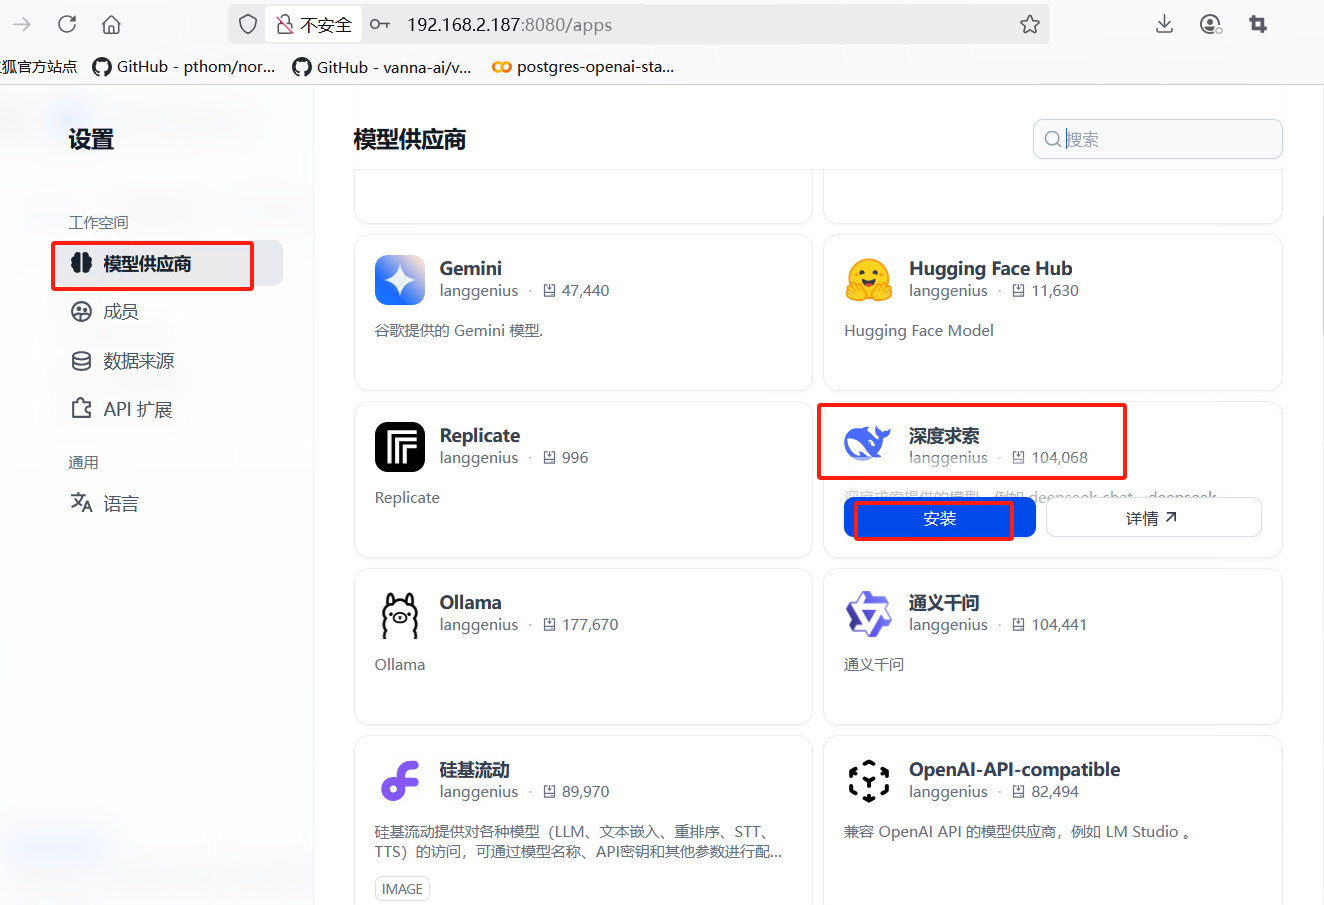Click 通义千问 download count 104,441
This screenshot has width=1324, height=905.
coord(1059,625)
